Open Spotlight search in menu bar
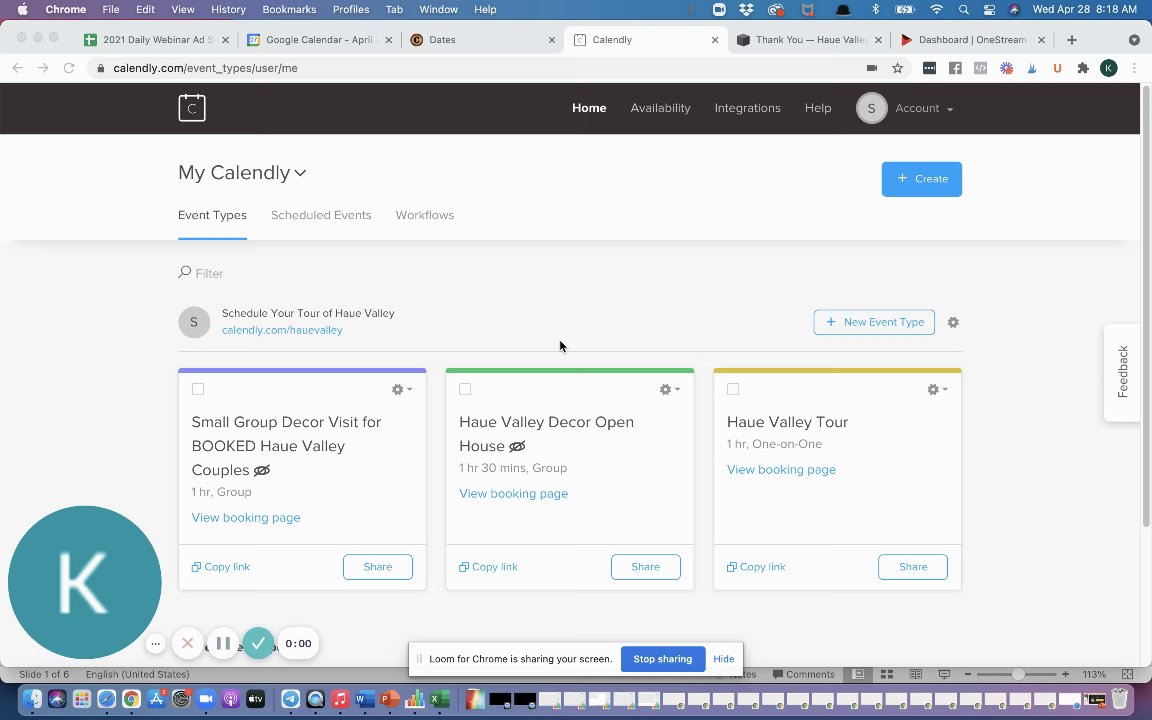This screenshot has height=720, width=1152. click(x=963, y=10)
